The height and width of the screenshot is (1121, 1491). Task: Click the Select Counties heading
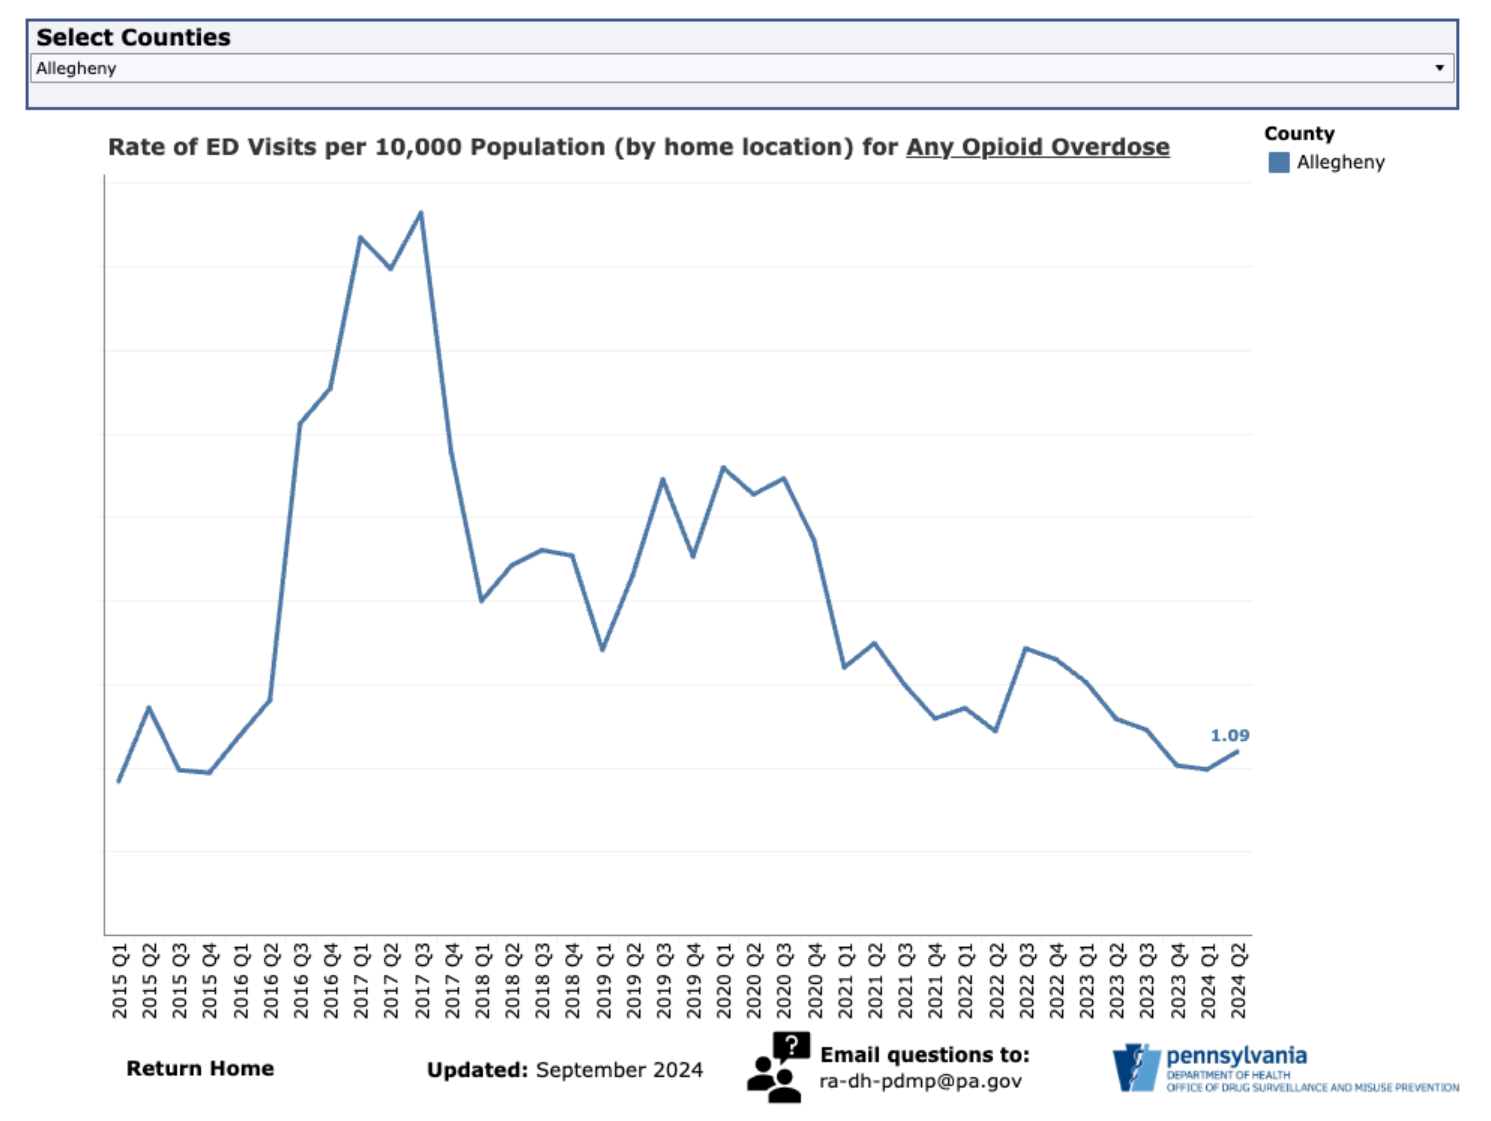coord(133,37)
